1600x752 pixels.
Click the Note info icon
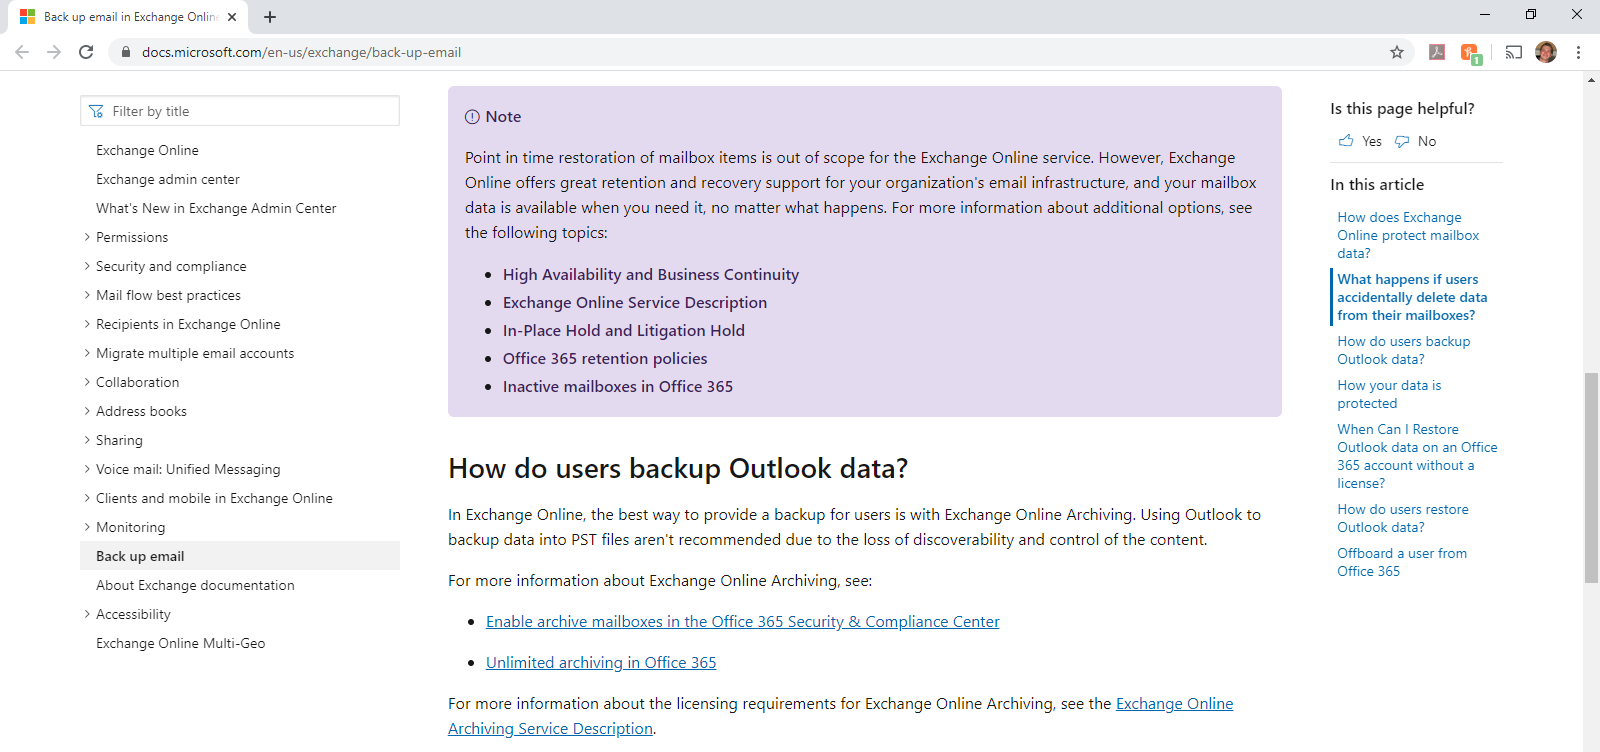pyautogui.click(x=472, y=117)
